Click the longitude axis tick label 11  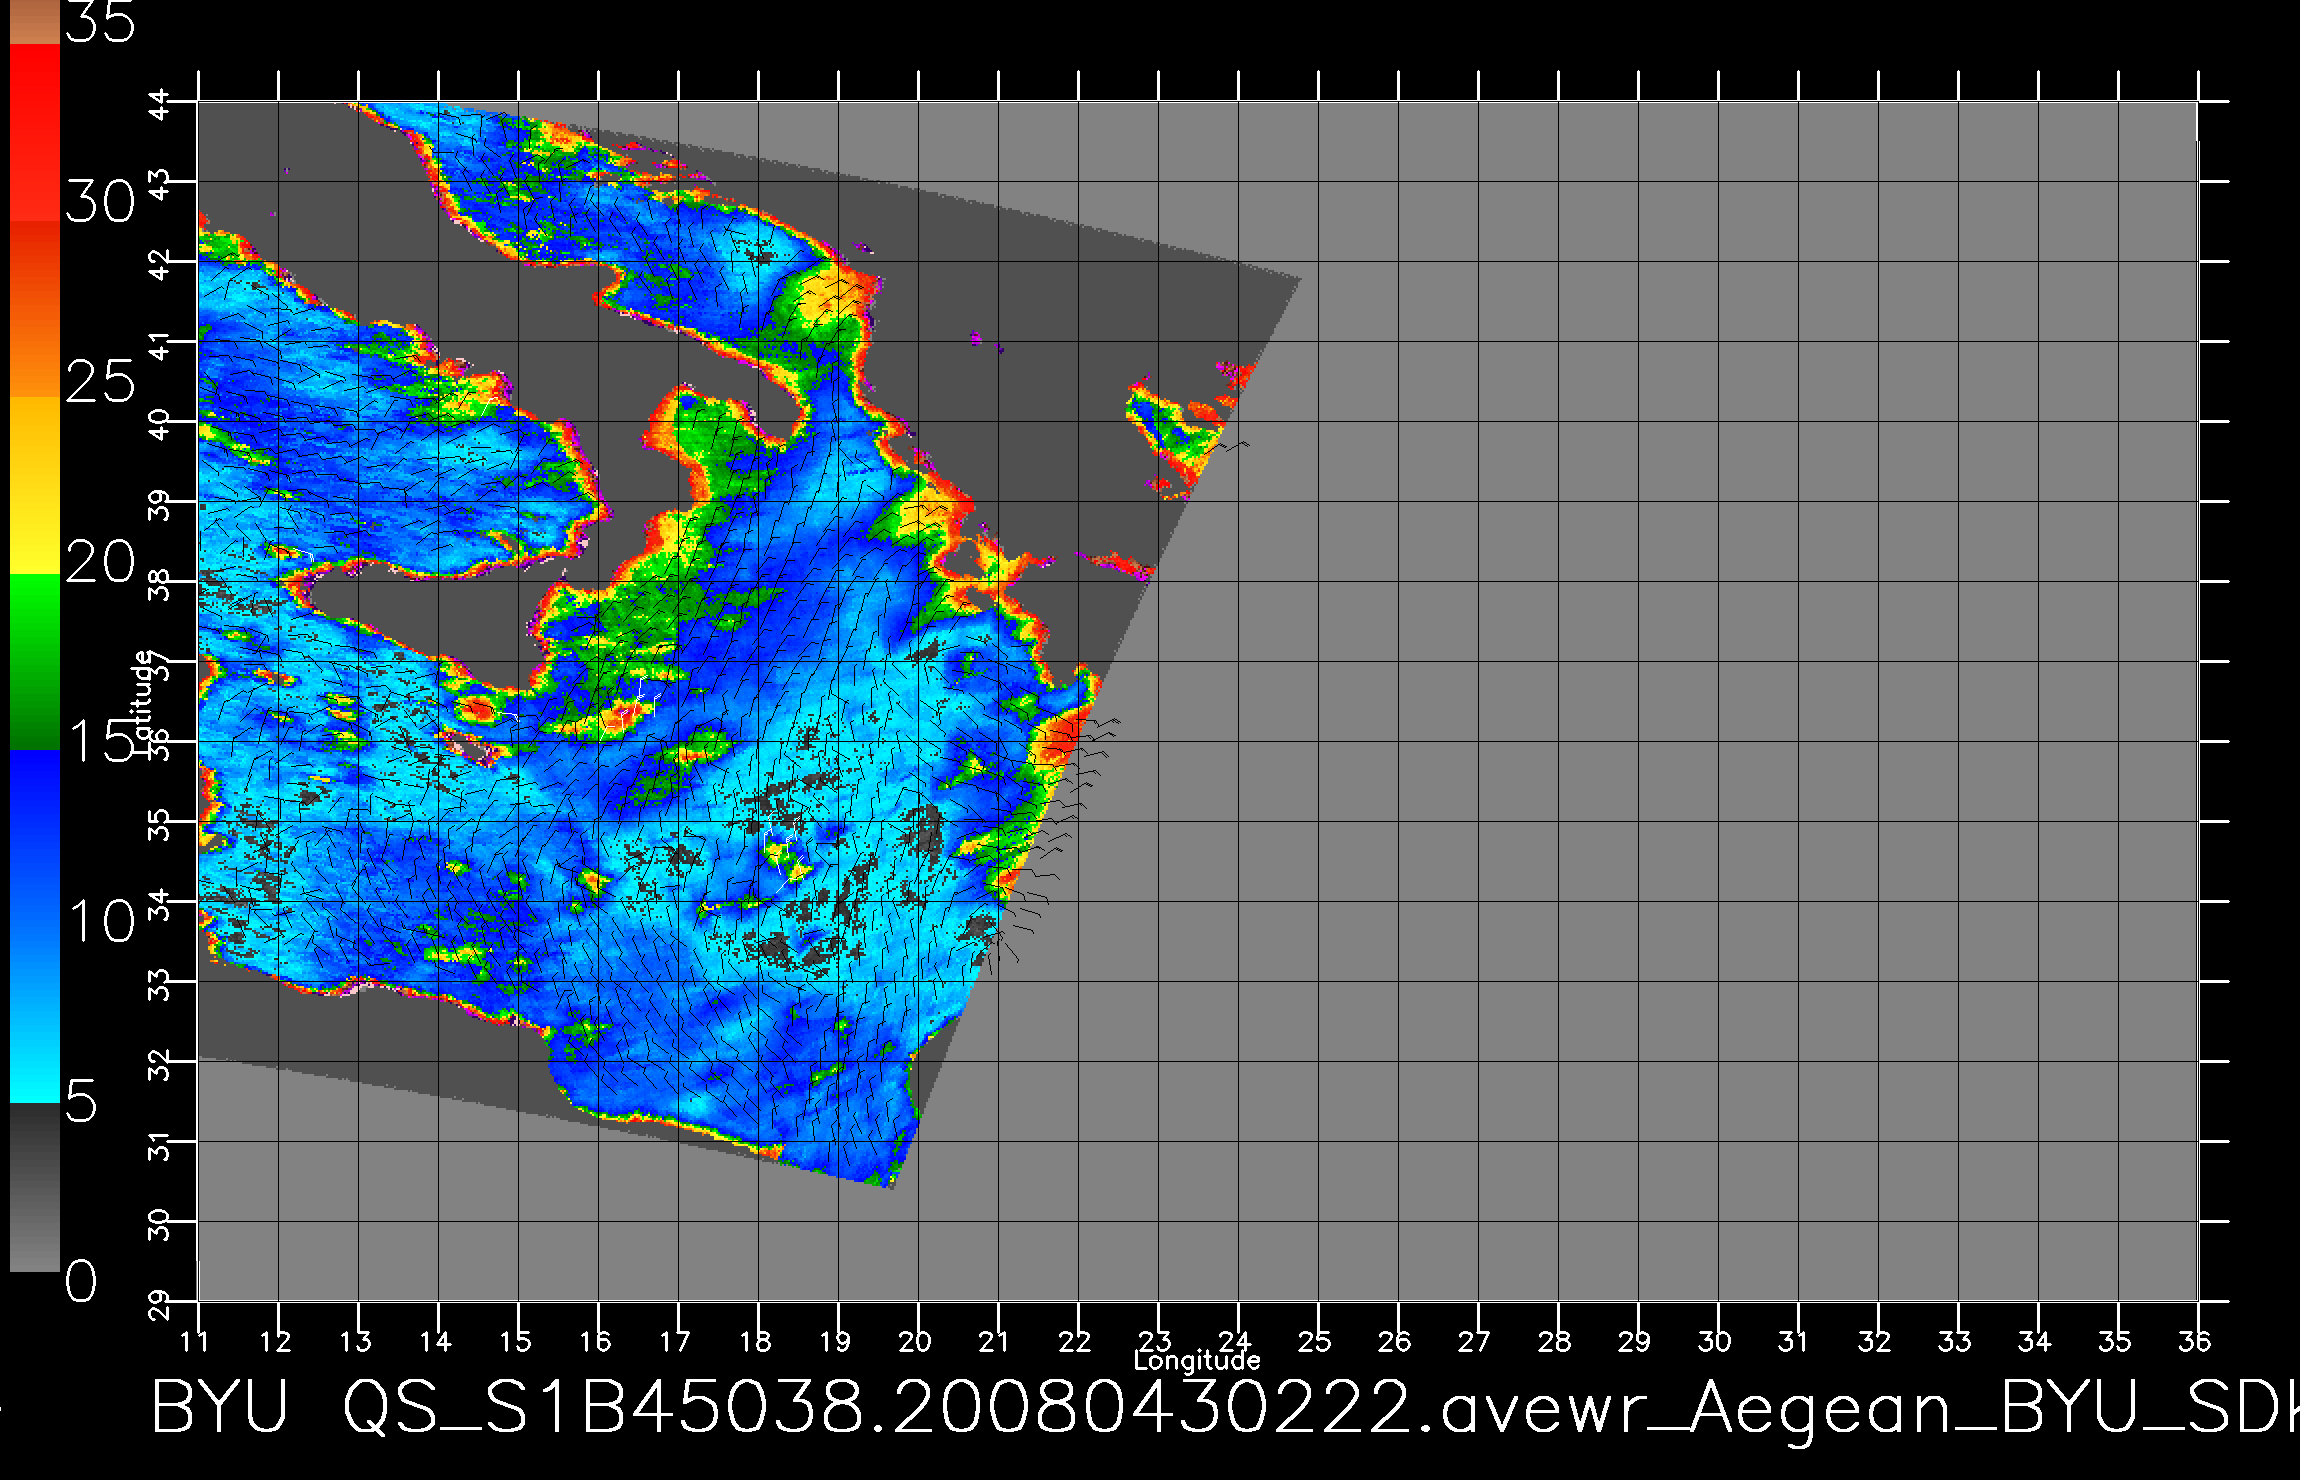coord(195,1341)
